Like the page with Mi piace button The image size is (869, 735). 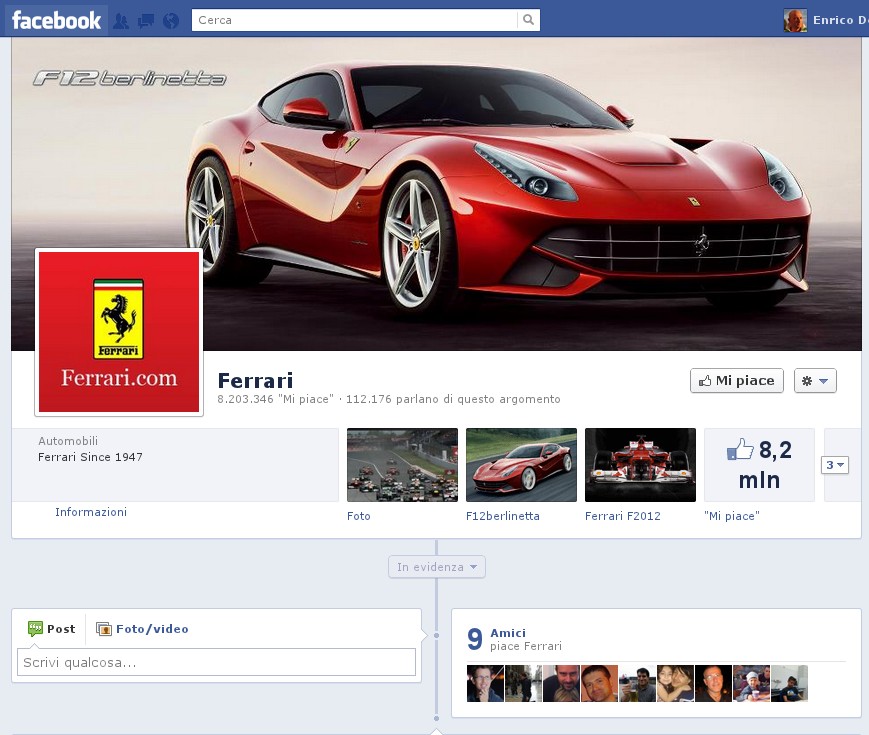click(x=737, y=381)
